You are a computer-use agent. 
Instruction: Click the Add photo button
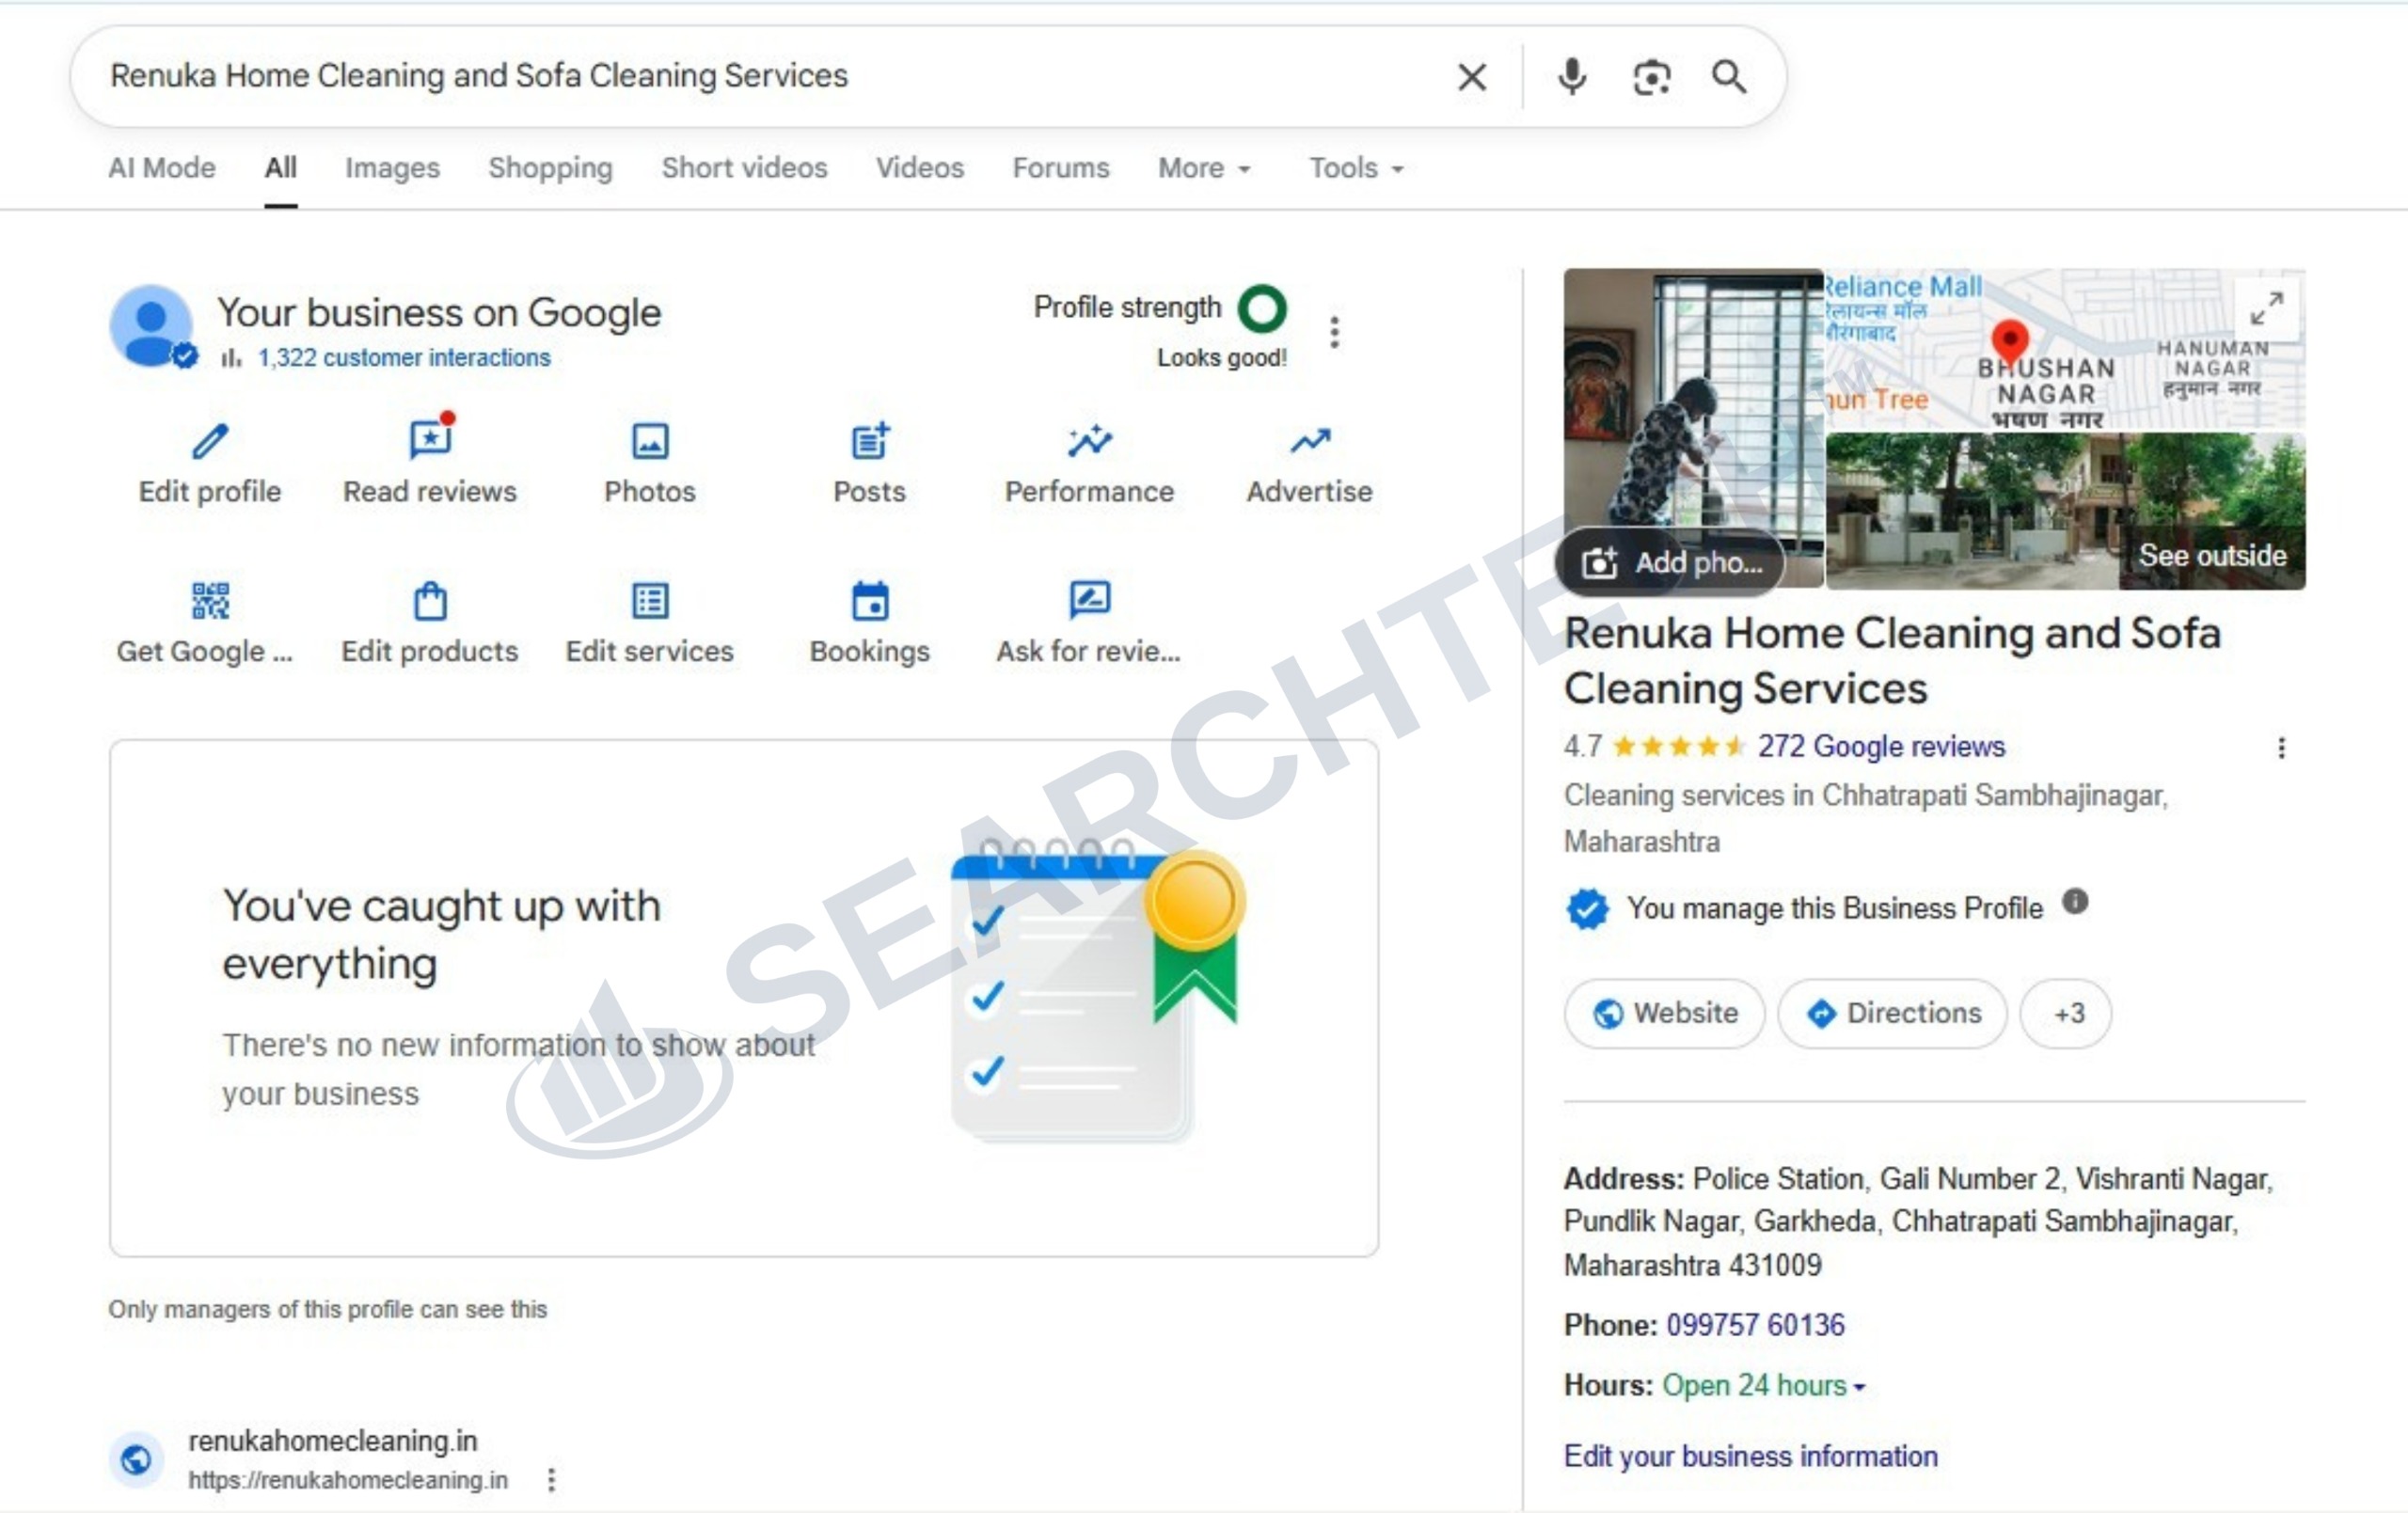coord(1671,563)
